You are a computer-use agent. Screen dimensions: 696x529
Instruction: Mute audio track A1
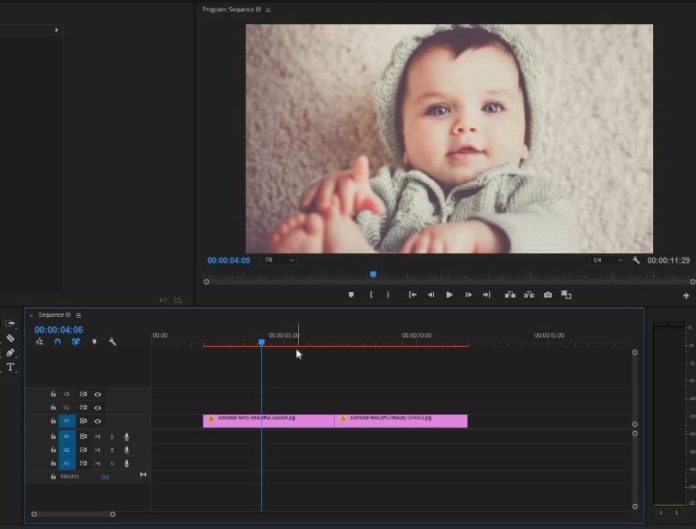(x=98, y=437)
